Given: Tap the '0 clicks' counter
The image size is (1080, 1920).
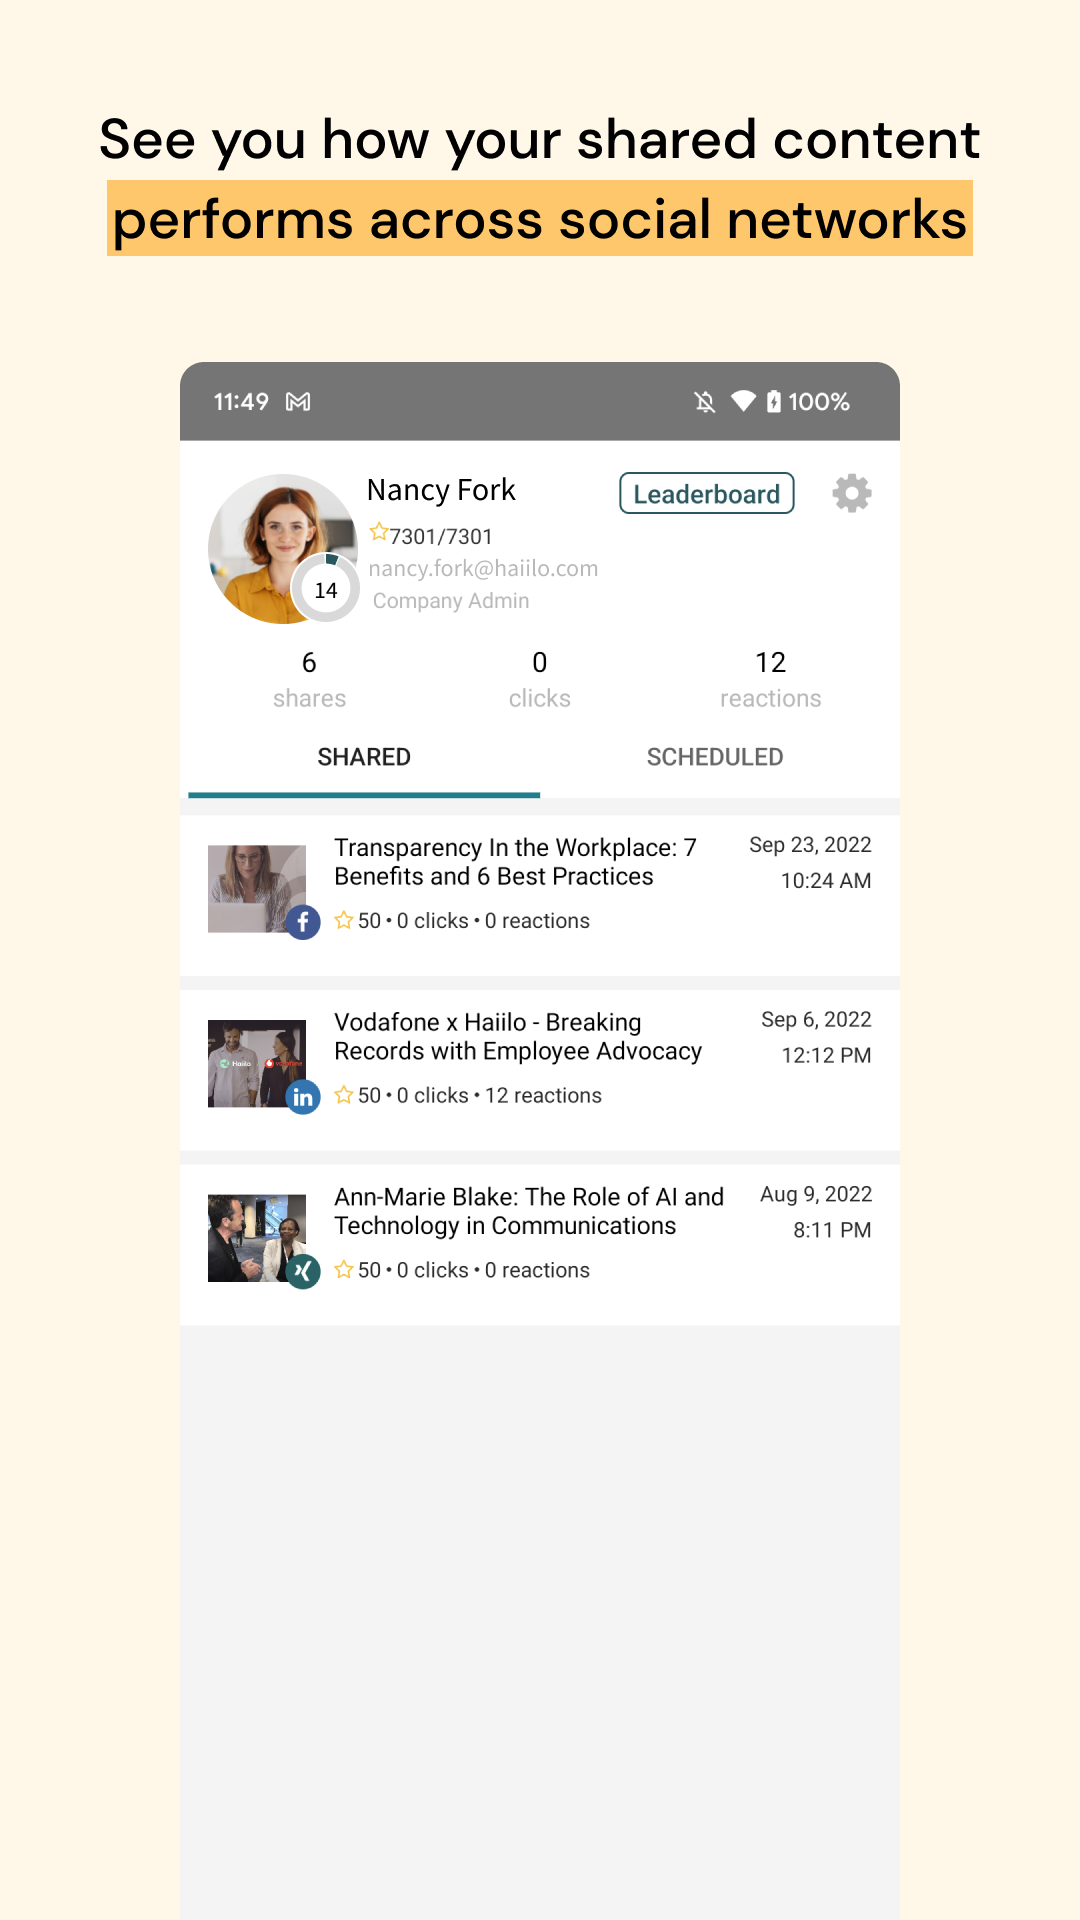Looking at the screenshot, I should (x=540, y=679).
